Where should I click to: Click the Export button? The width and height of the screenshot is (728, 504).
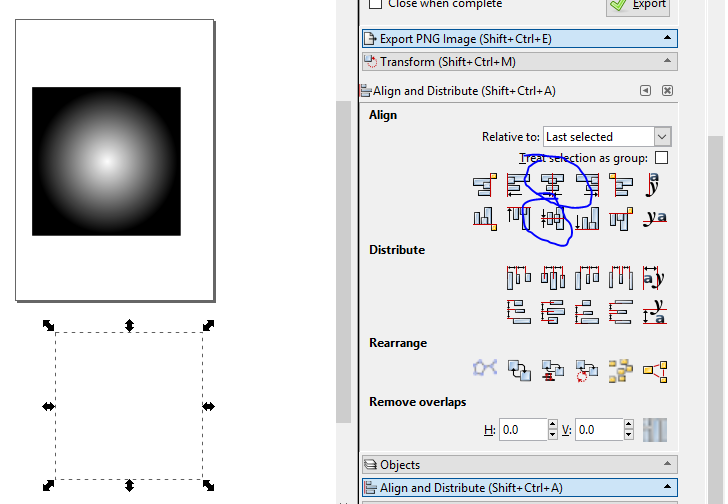pyautogui.click(x=638, y=6)
